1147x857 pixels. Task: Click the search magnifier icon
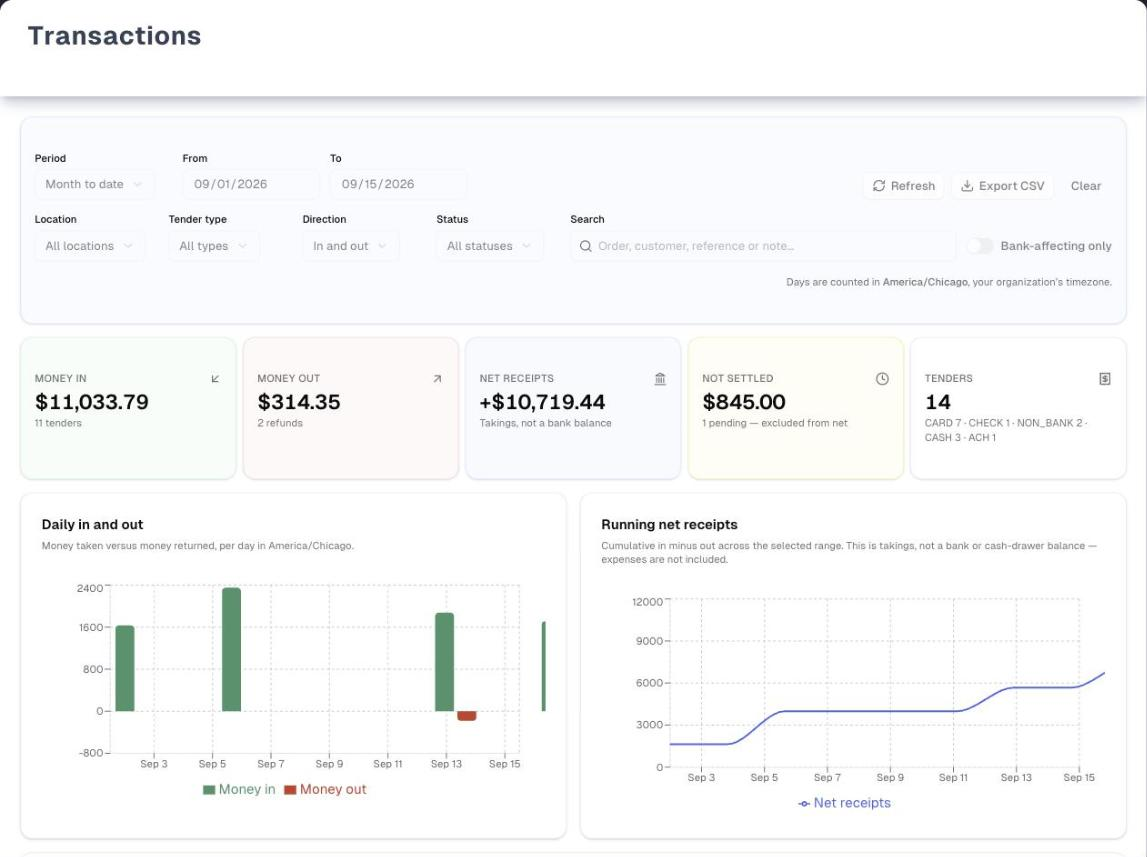point(585,246)
